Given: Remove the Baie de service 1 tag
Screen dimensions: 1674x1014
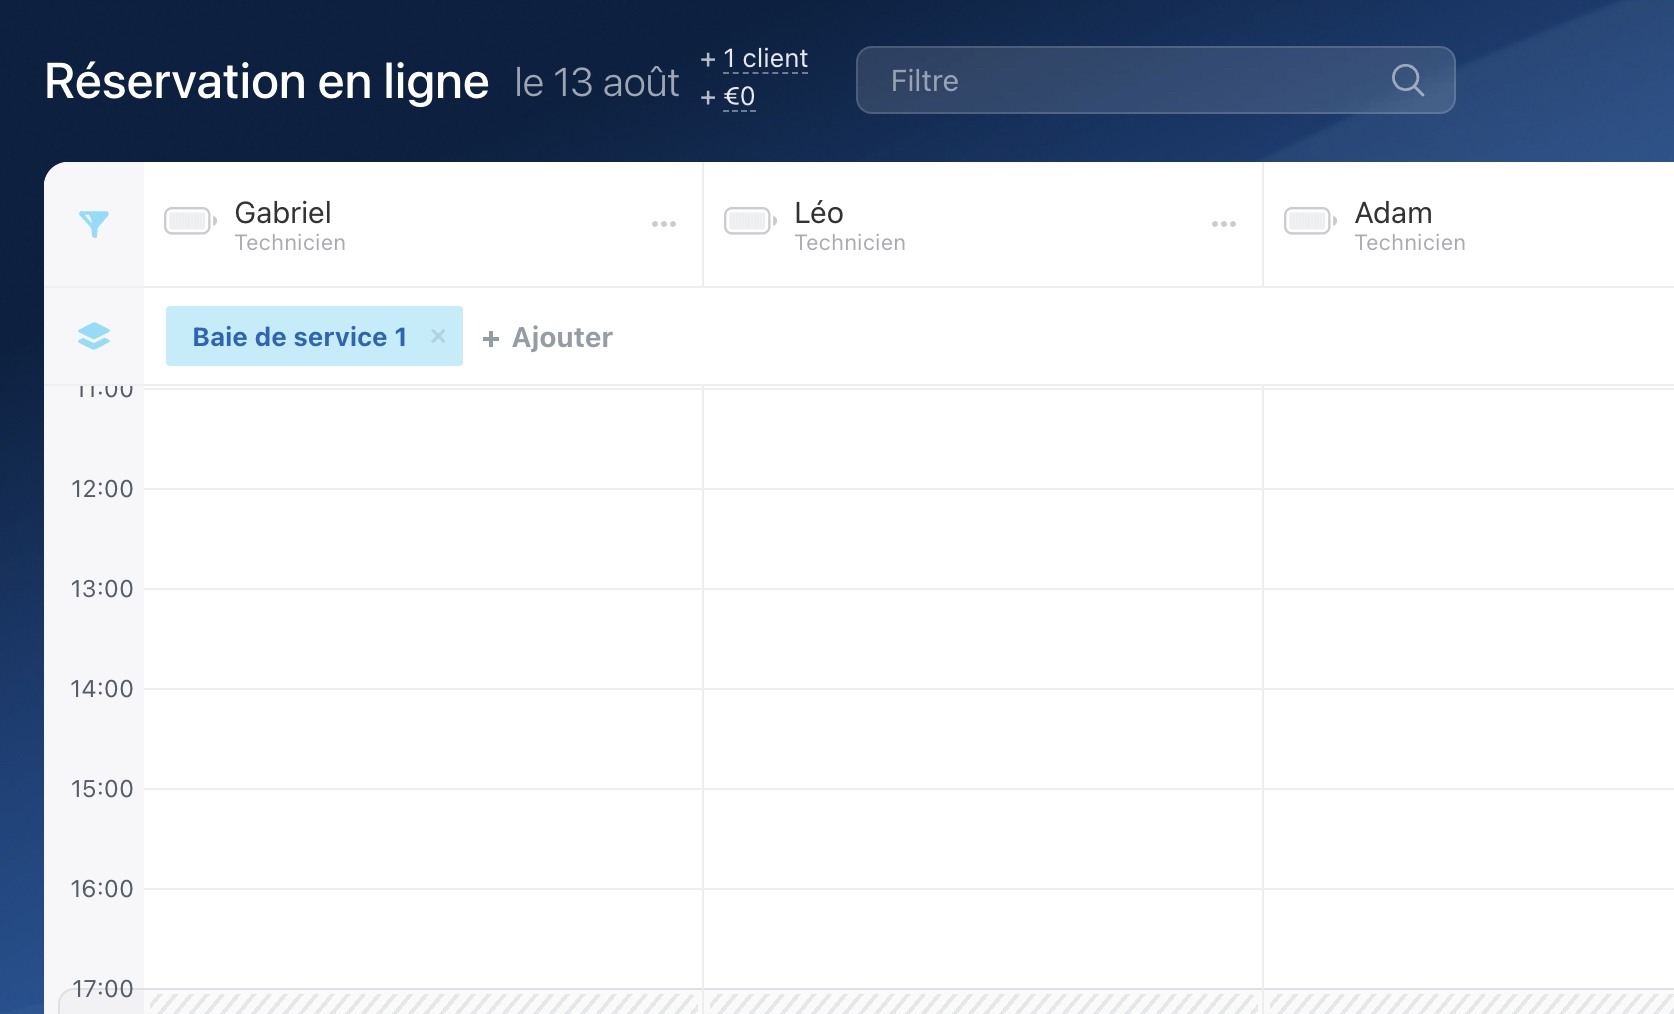Looking at the screenshot, I should tap(438, 336).
